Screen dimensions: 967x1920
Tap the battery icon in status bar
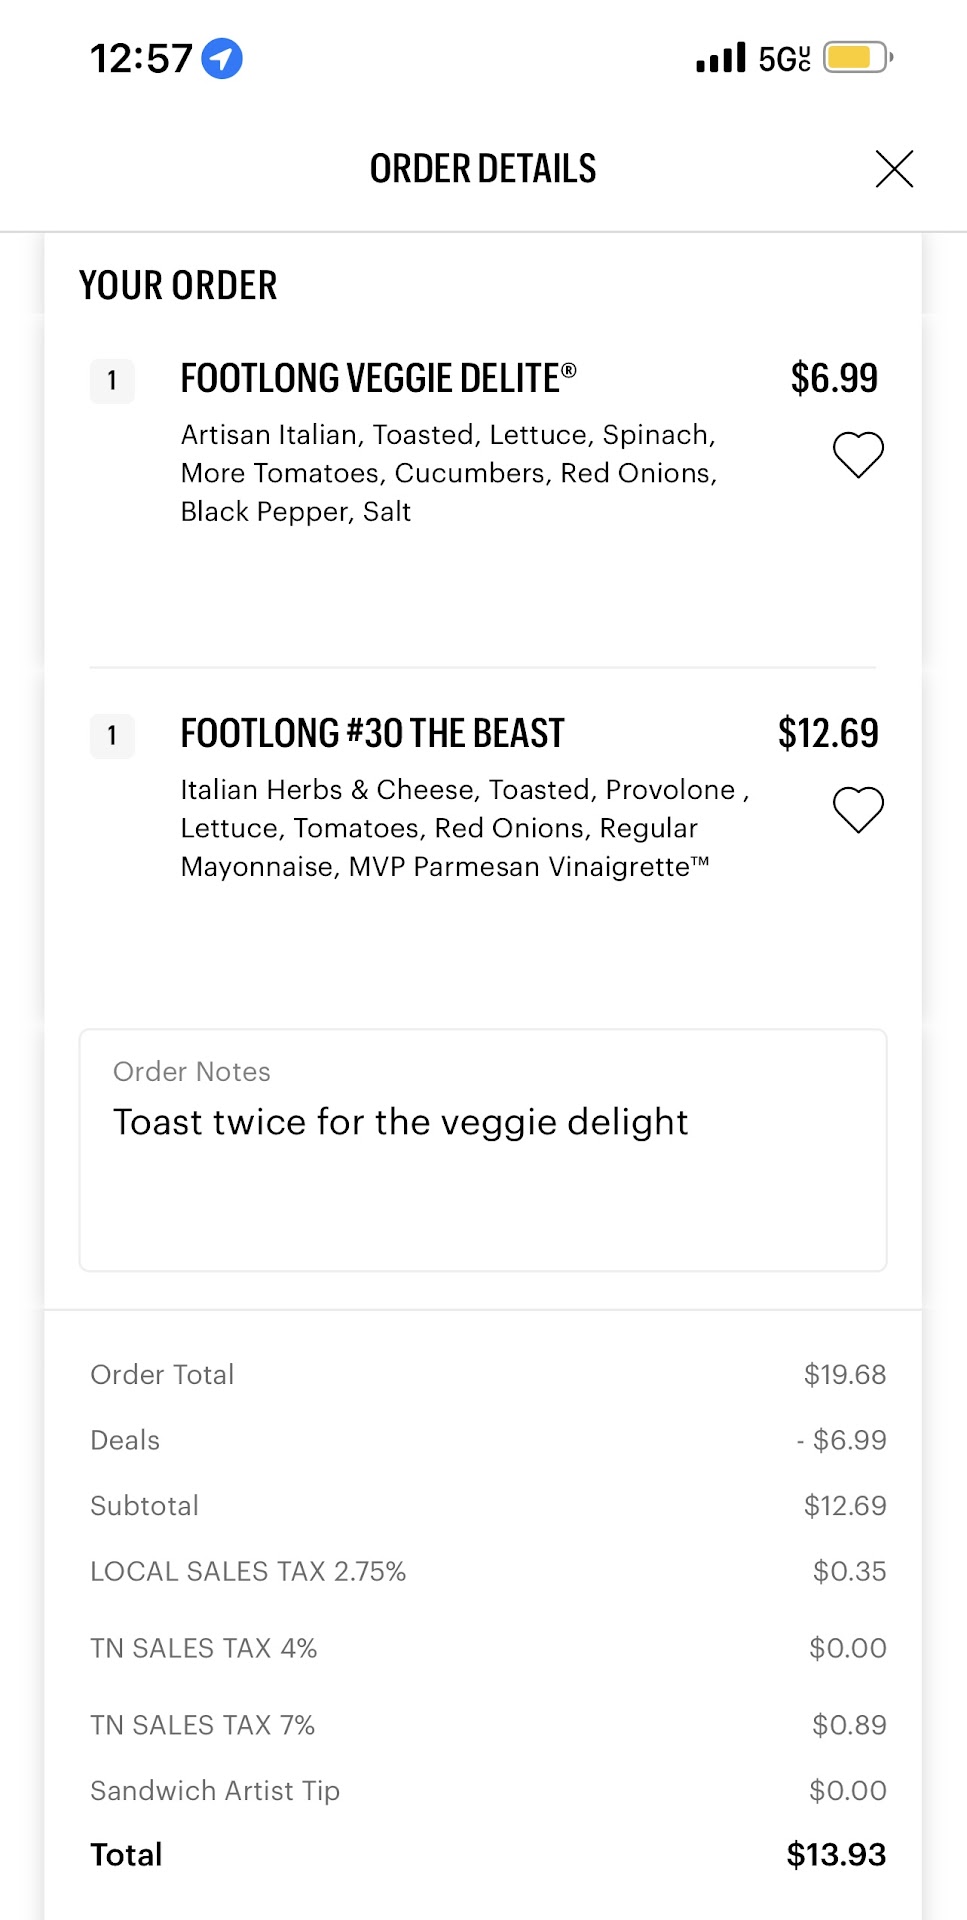pos(857,58)
